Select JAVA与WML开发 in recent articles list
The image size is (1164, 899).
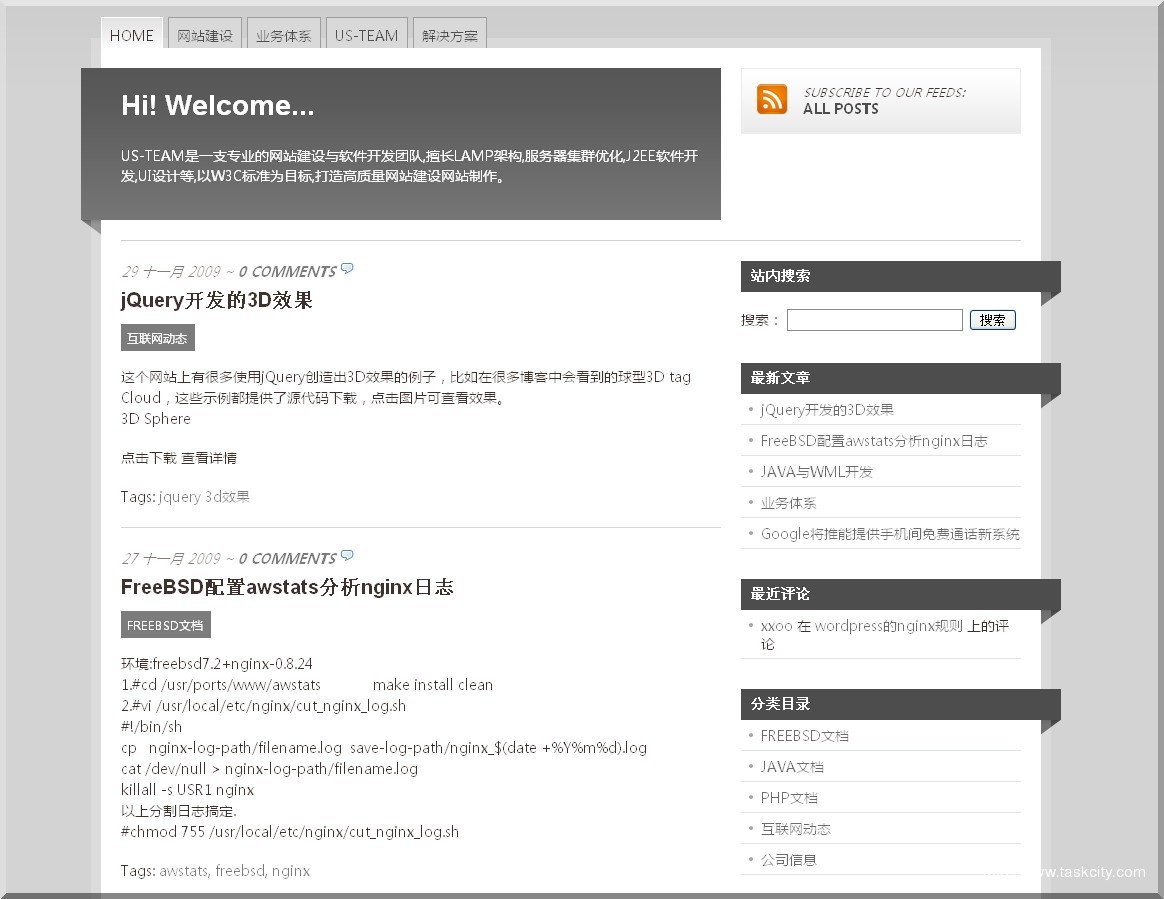point(816,472)
